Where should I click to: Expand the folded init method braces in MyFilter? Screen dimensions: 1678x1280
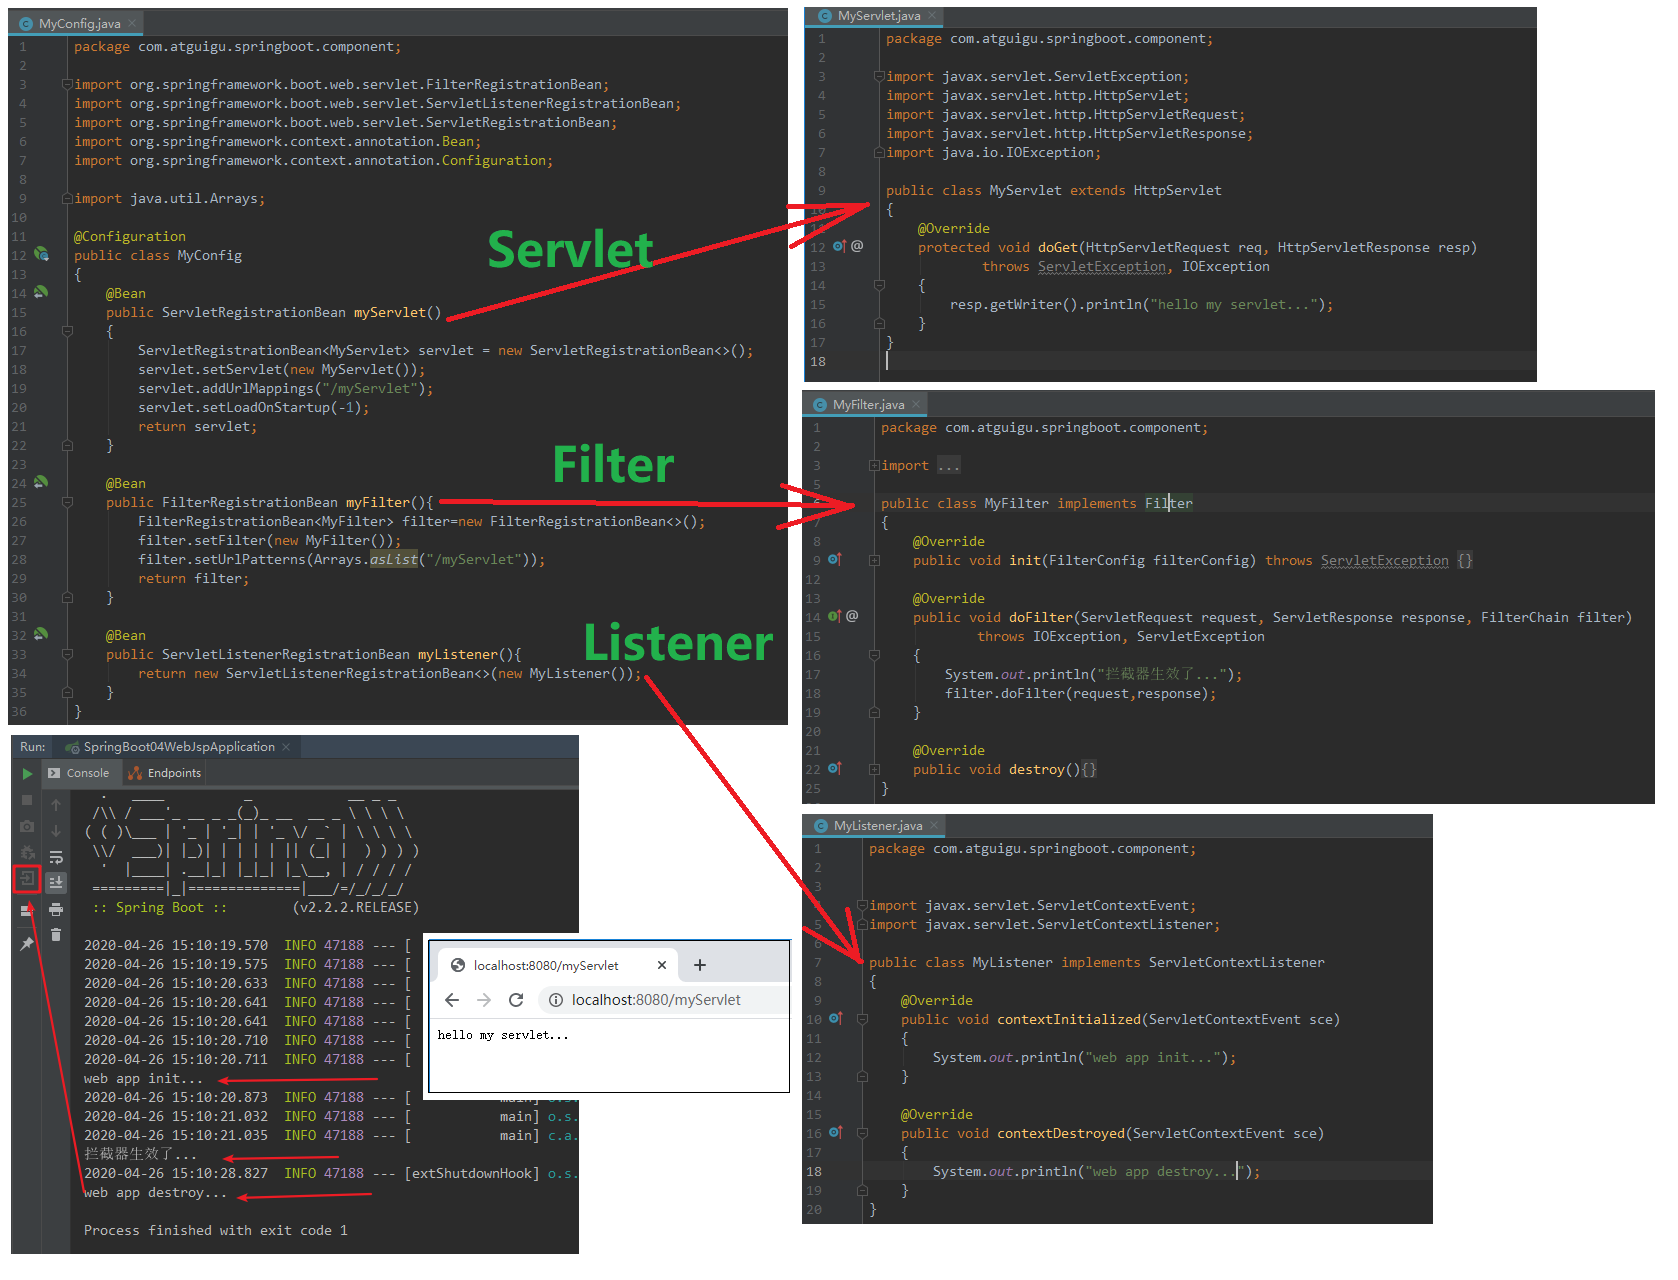coord(1464,560)
